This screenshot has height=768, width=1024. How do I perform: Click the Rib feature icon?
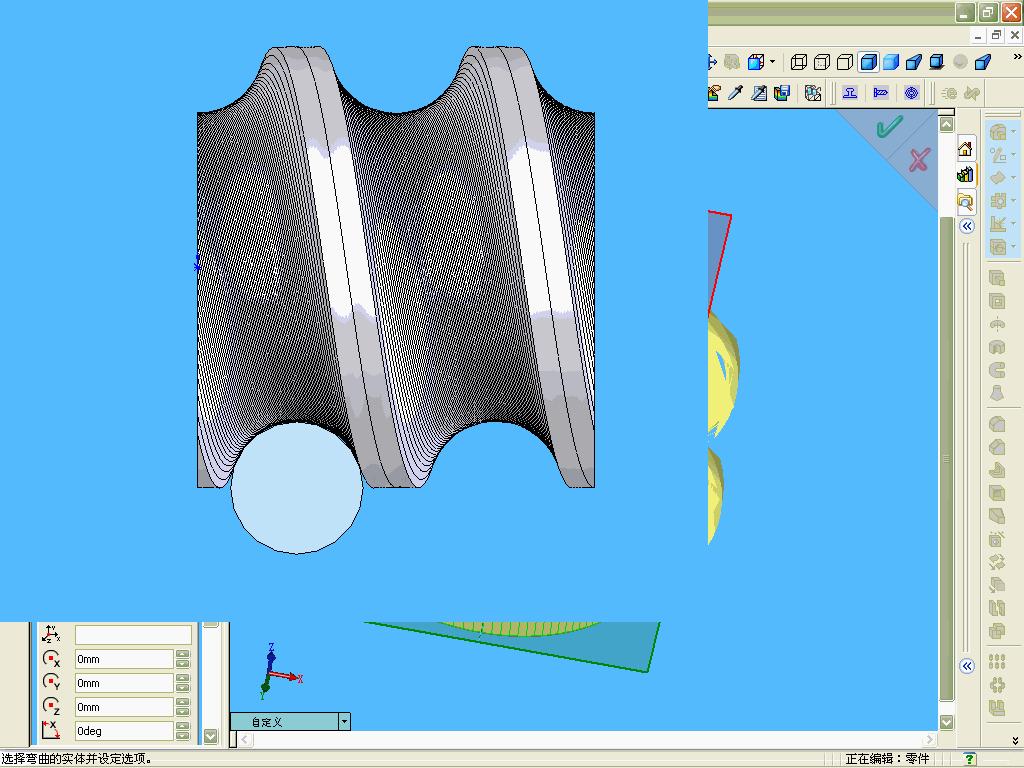(997, 470)
